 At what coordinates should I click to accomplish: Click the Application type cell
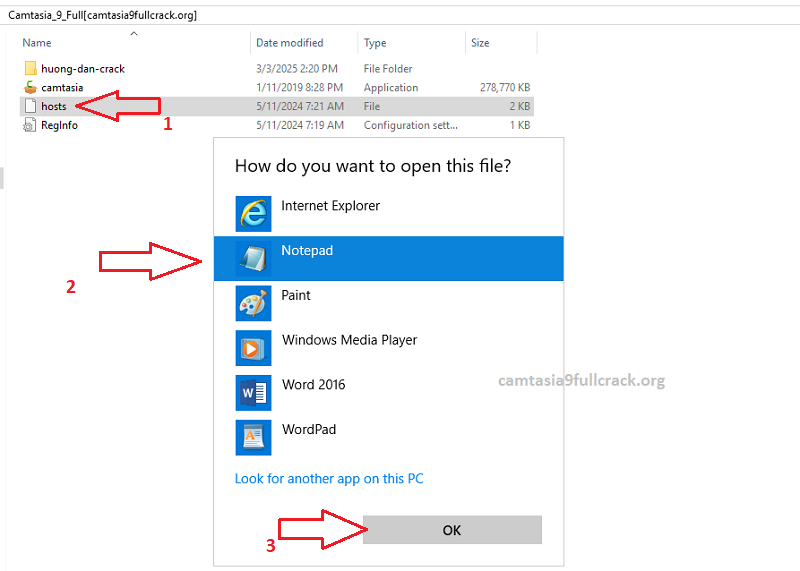click(x=391, y=88)
